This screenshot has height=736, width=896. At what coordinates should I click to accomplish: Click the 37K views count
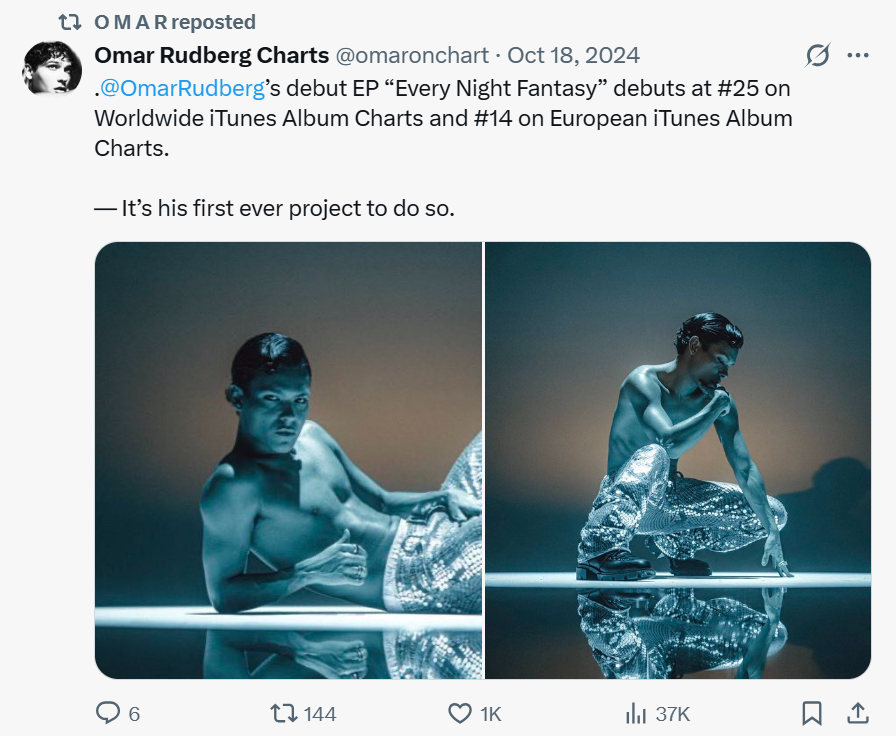tap(673, 714)
